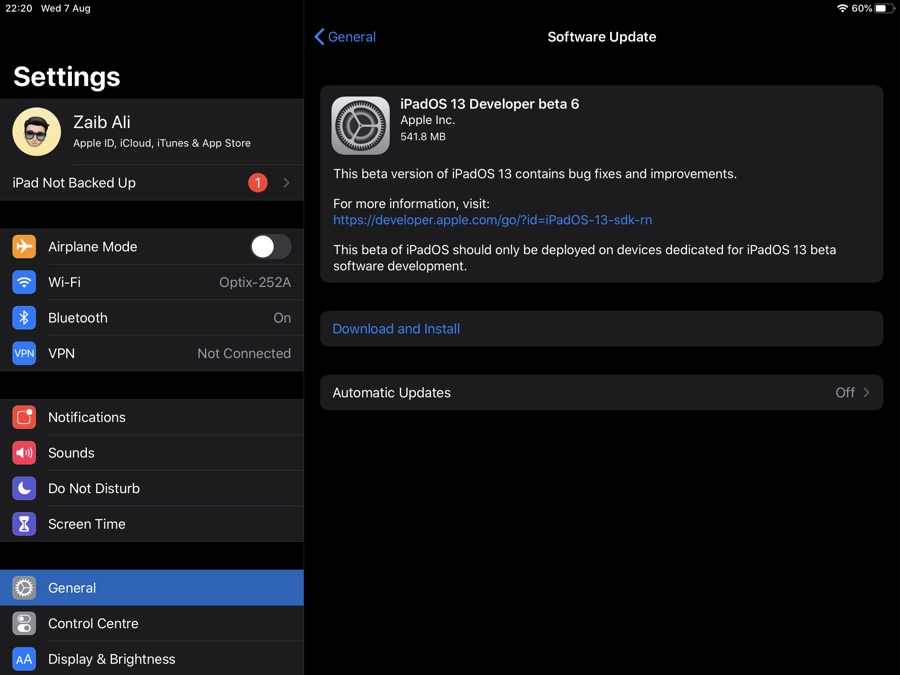
Task: Open the Notifications settings row
Action: [152, 417]
